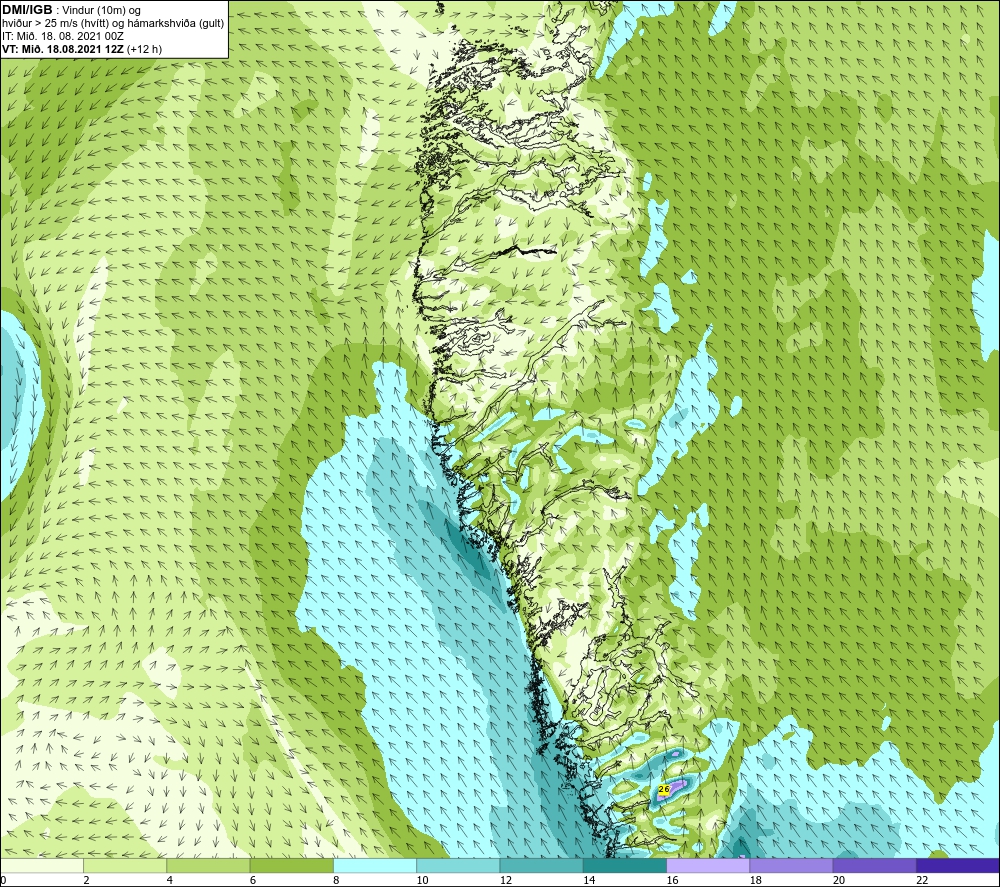Click the 'VT: Mið. 18.08.2021 12Z' text

(63, 49)
